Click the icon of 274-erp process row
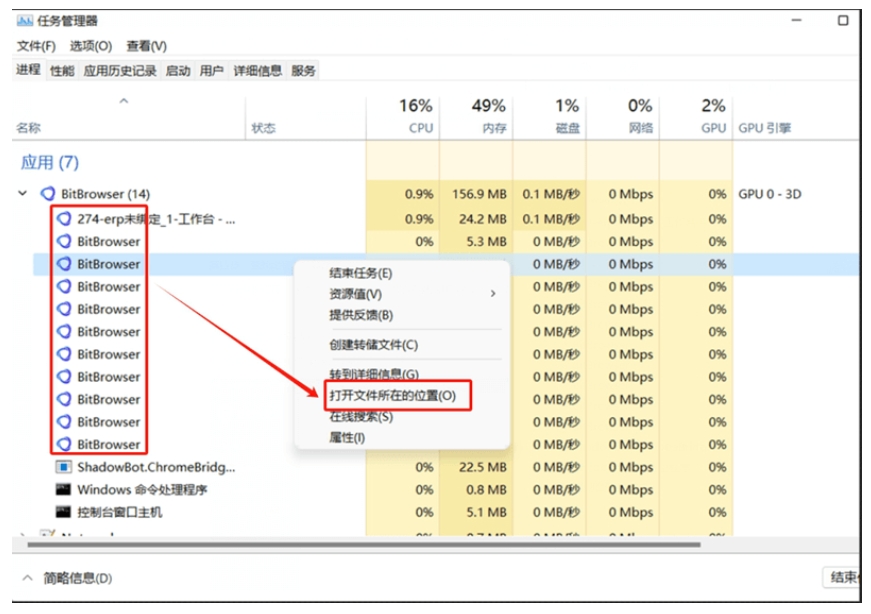The height and width of the screenshot is (614, 871). tap(64, 219)
